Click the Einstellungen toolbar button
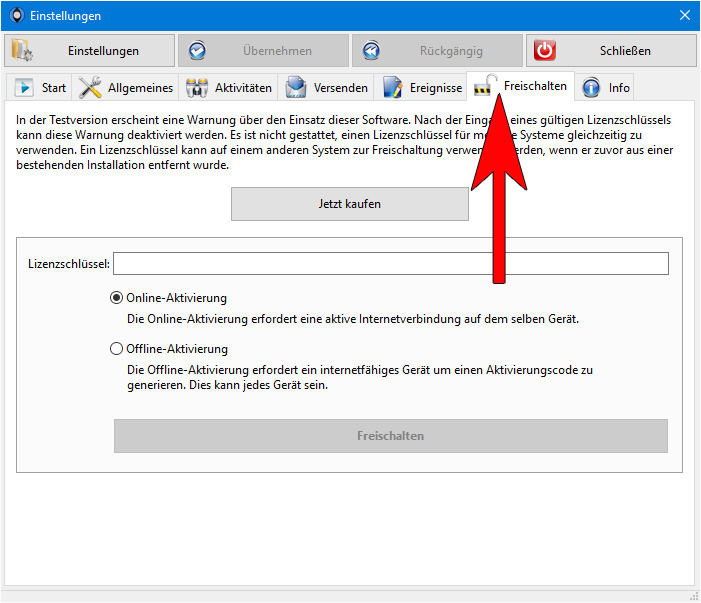 (89, 51)
